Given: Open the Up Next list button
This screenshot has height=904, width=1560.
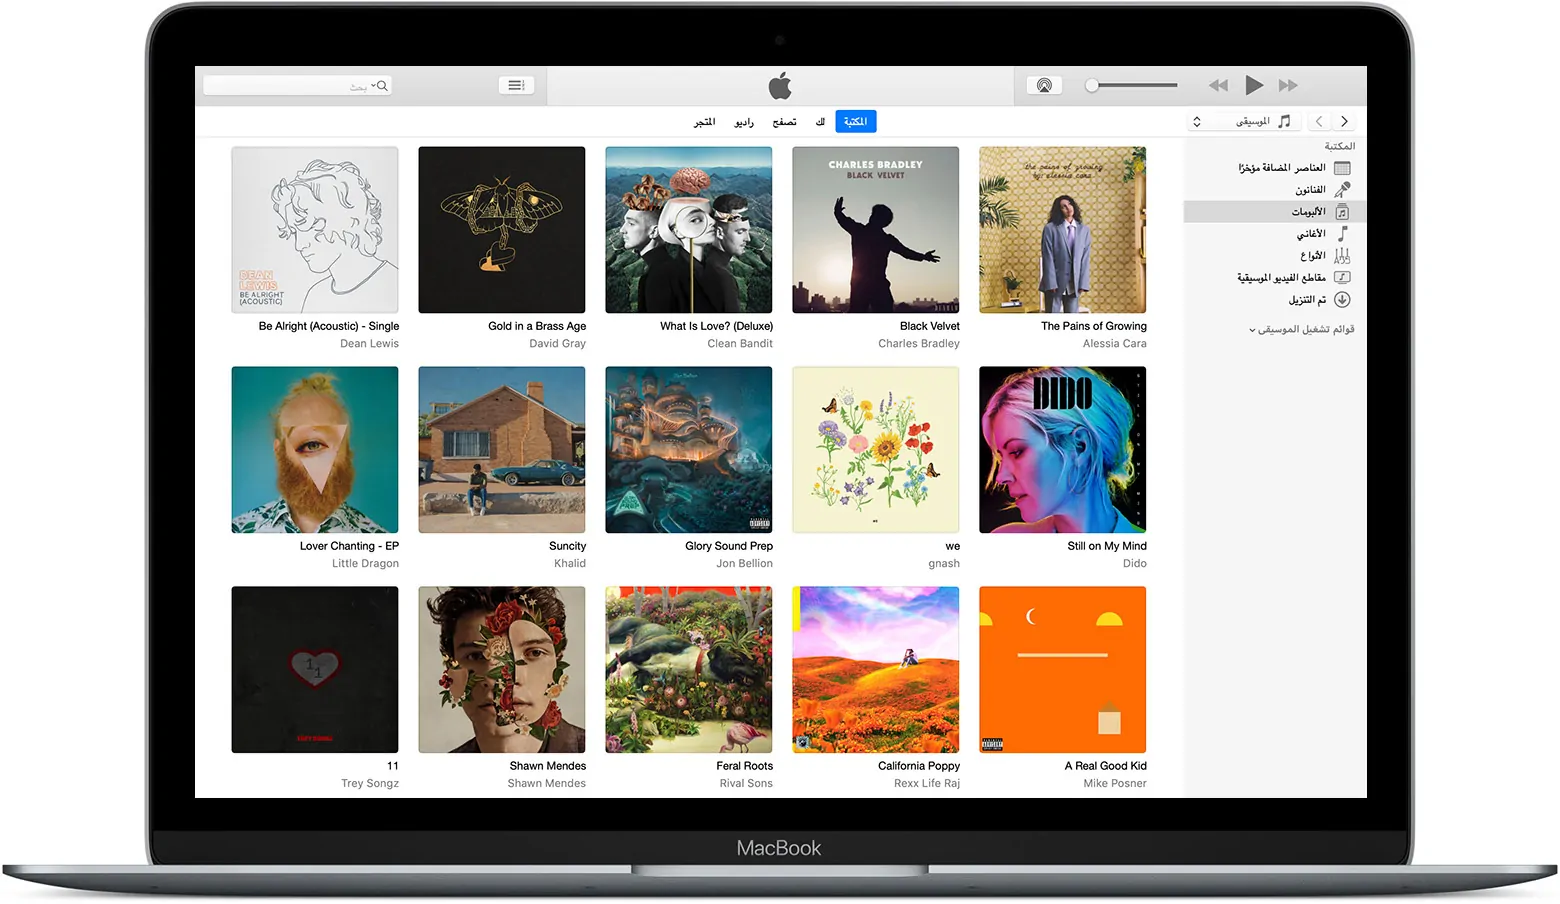Looking at the screenshot, I should [516, 86].
